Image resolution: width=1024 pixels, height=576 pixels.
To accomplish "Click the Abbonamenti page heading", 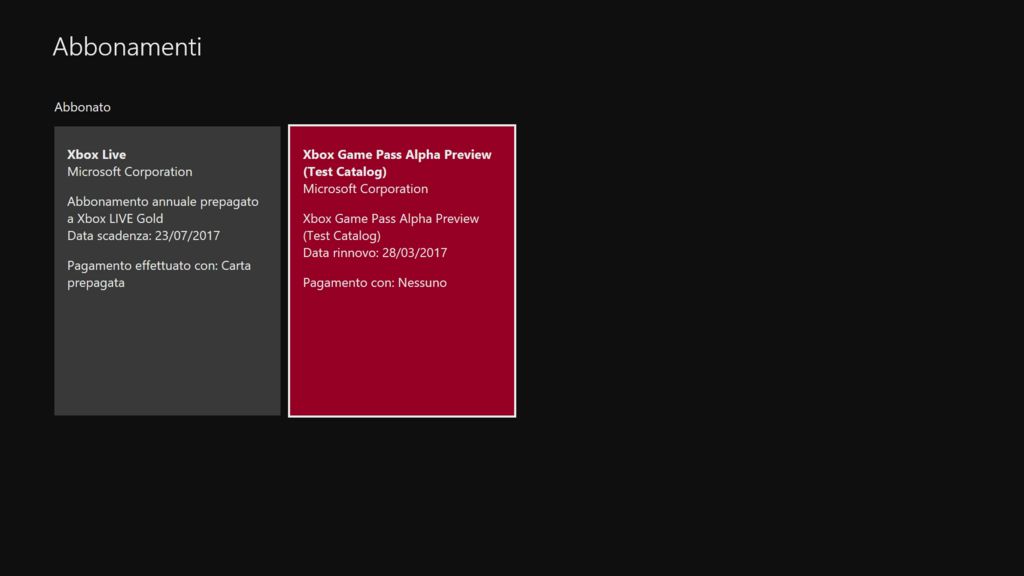I will coord(127,46).
